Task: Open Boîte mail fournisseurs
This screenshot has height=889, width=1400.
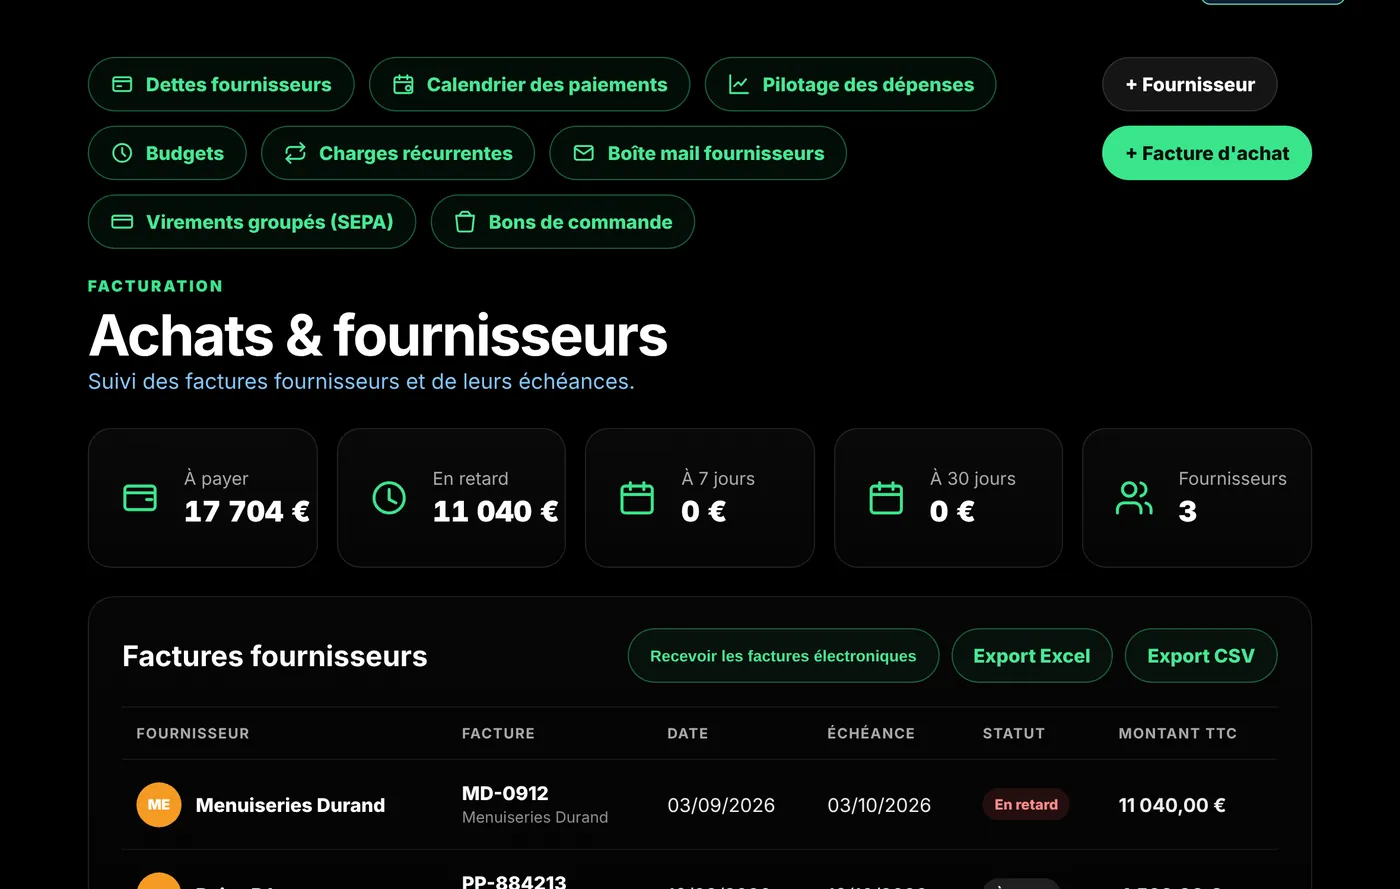Action: (x=698, y=153)
